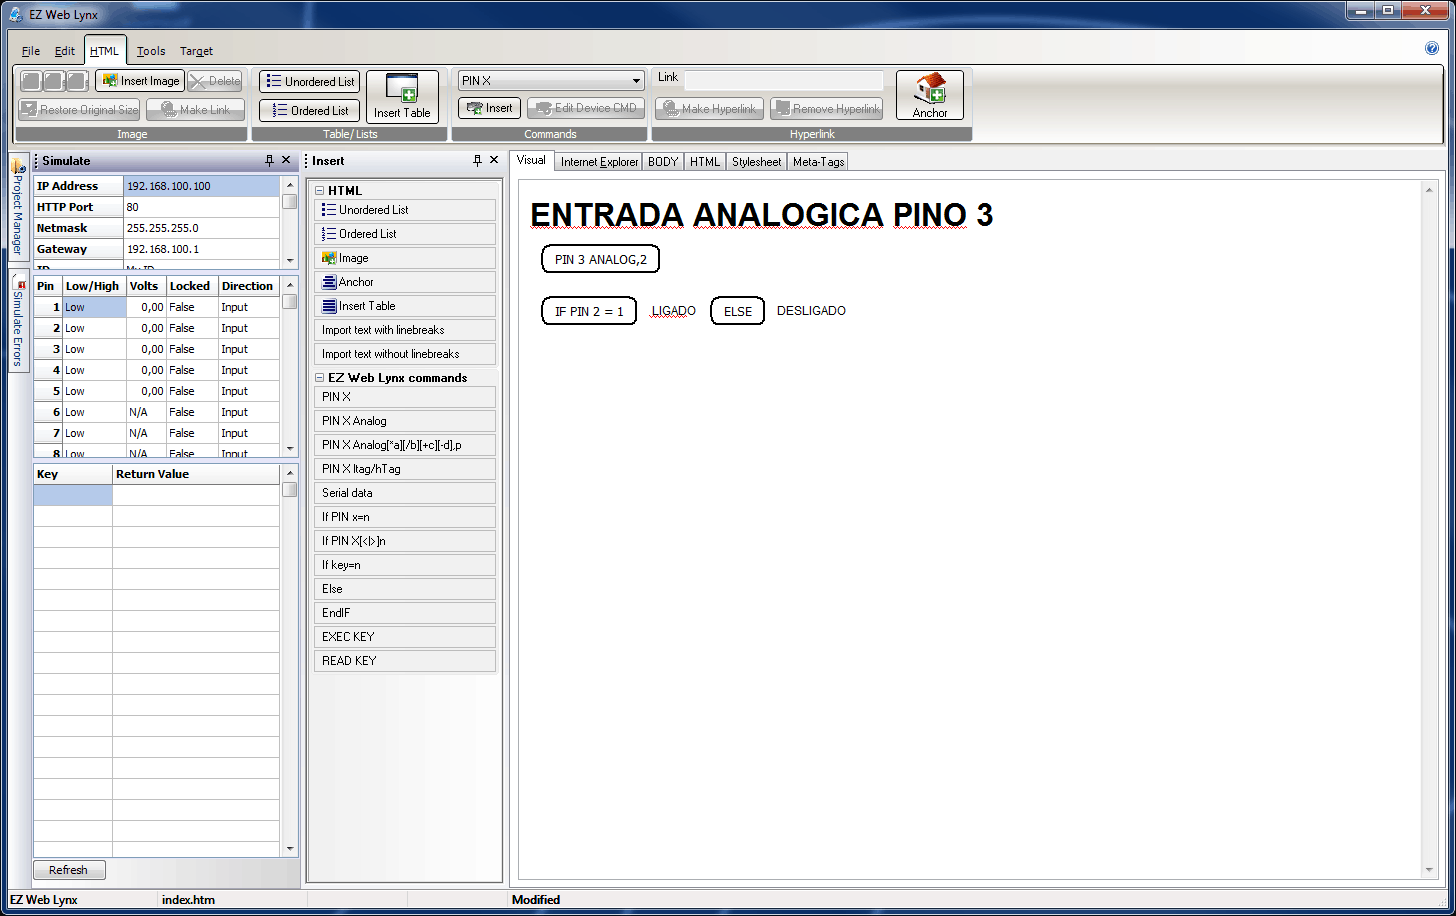The image size is (1456, 916).
Task: Click the Insert command button under PIN X
Action: (x=489, y=108)
